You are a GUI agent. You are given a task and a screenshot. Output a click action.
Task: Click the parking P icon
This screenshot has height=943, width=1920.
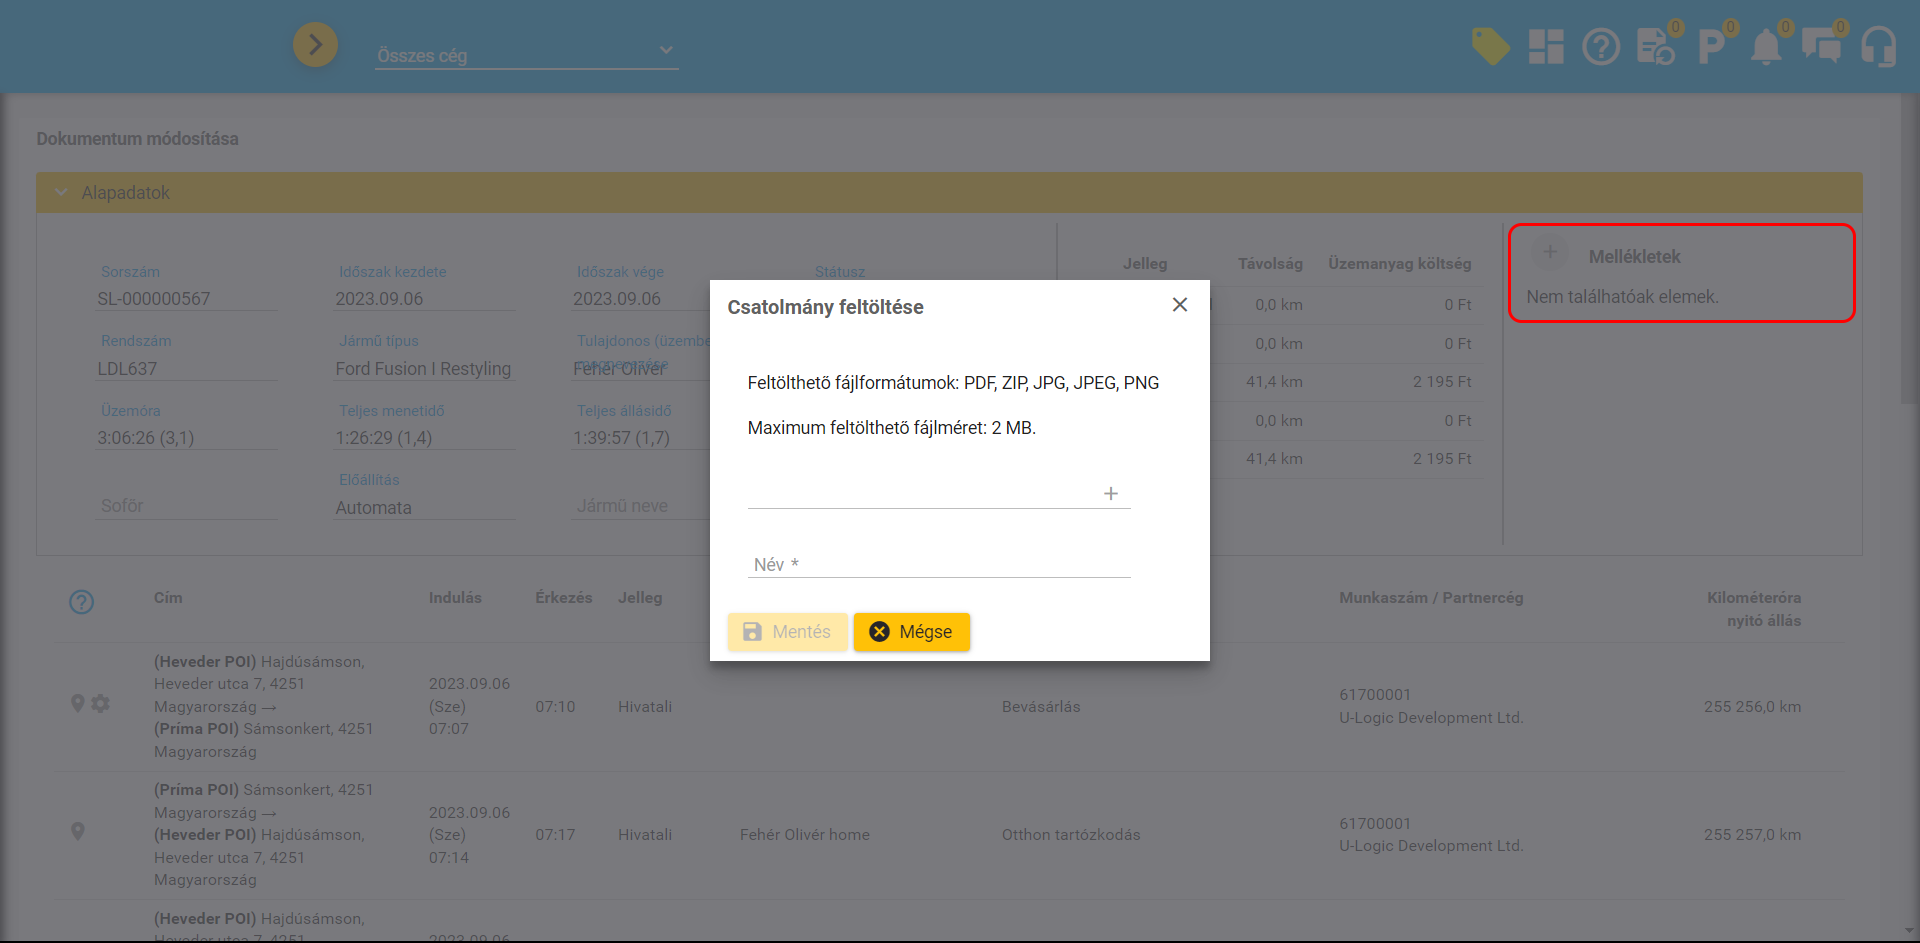point(1711,46)
